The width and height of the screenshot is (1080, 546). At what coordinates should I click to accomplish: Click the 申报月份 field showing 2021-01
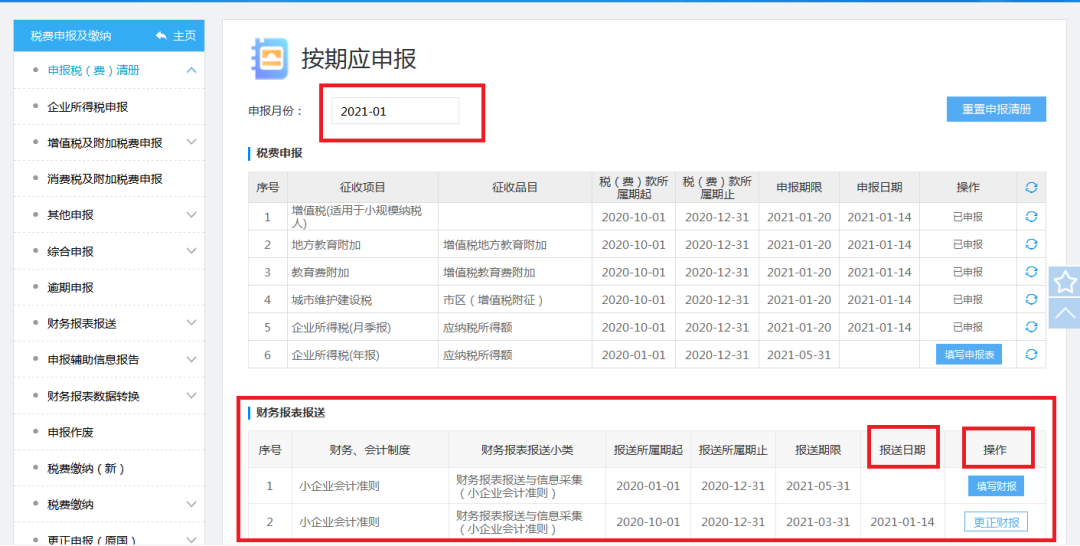tap(395, 111)
